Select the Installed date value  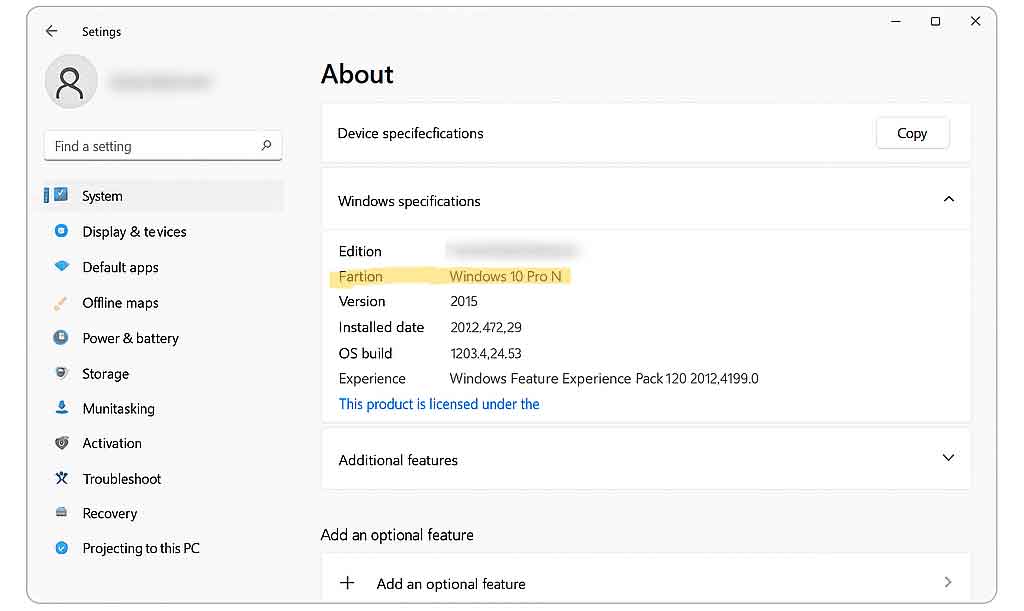[x=486, y=327]
